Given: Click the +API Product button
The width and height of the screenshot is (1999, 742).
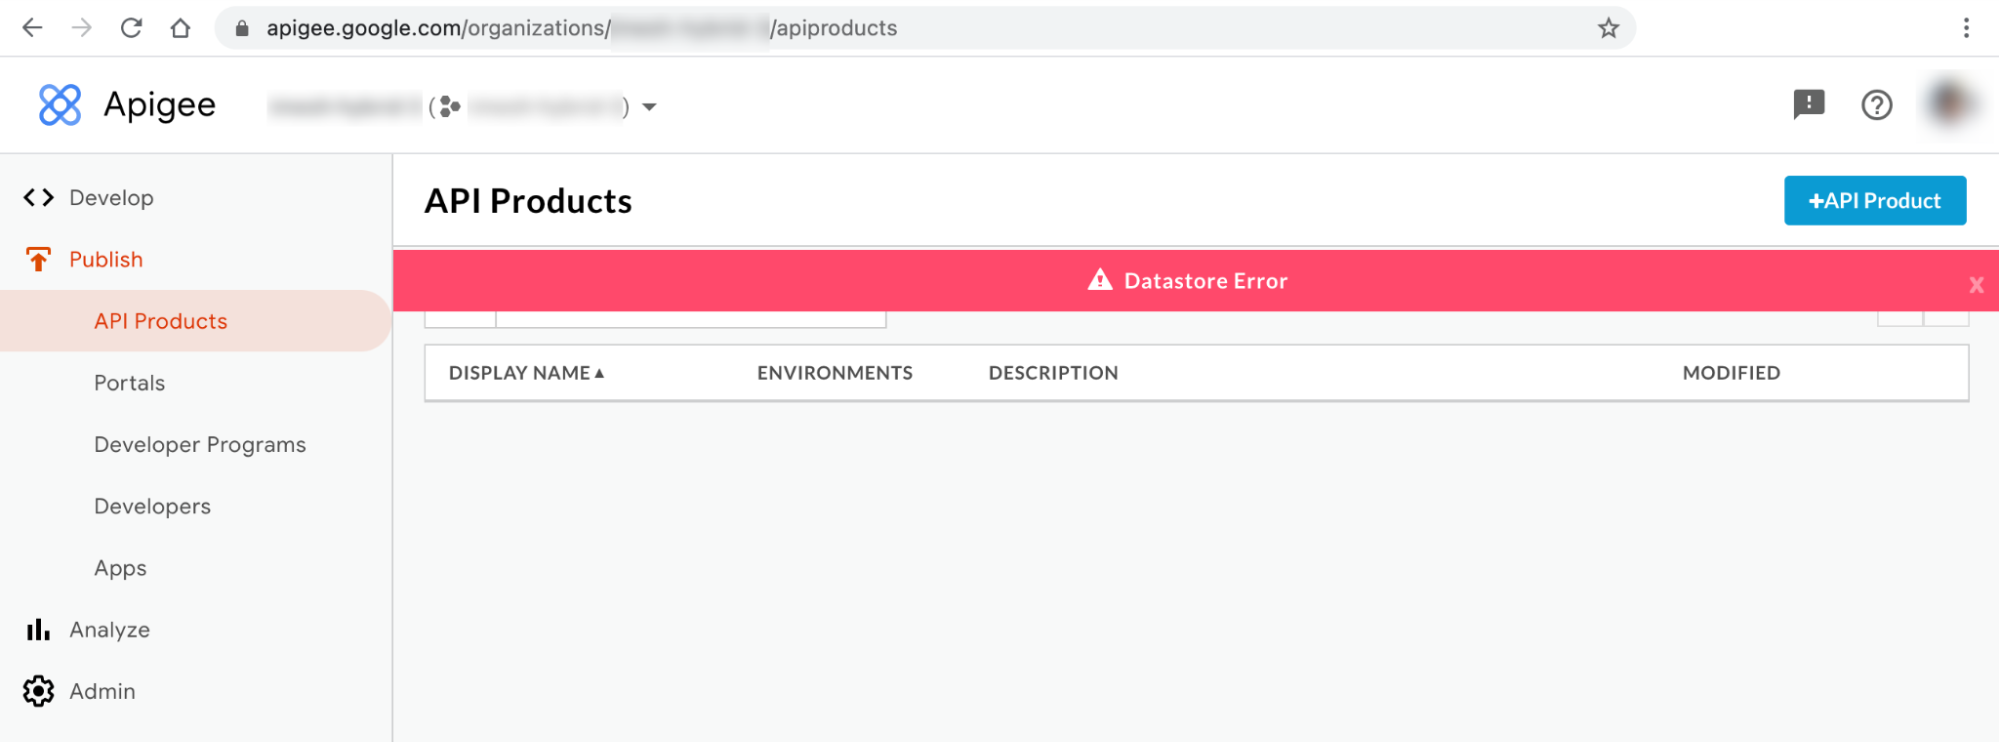Looking at the screenshot, I should pyautogui.click(x=1874, y=201).
